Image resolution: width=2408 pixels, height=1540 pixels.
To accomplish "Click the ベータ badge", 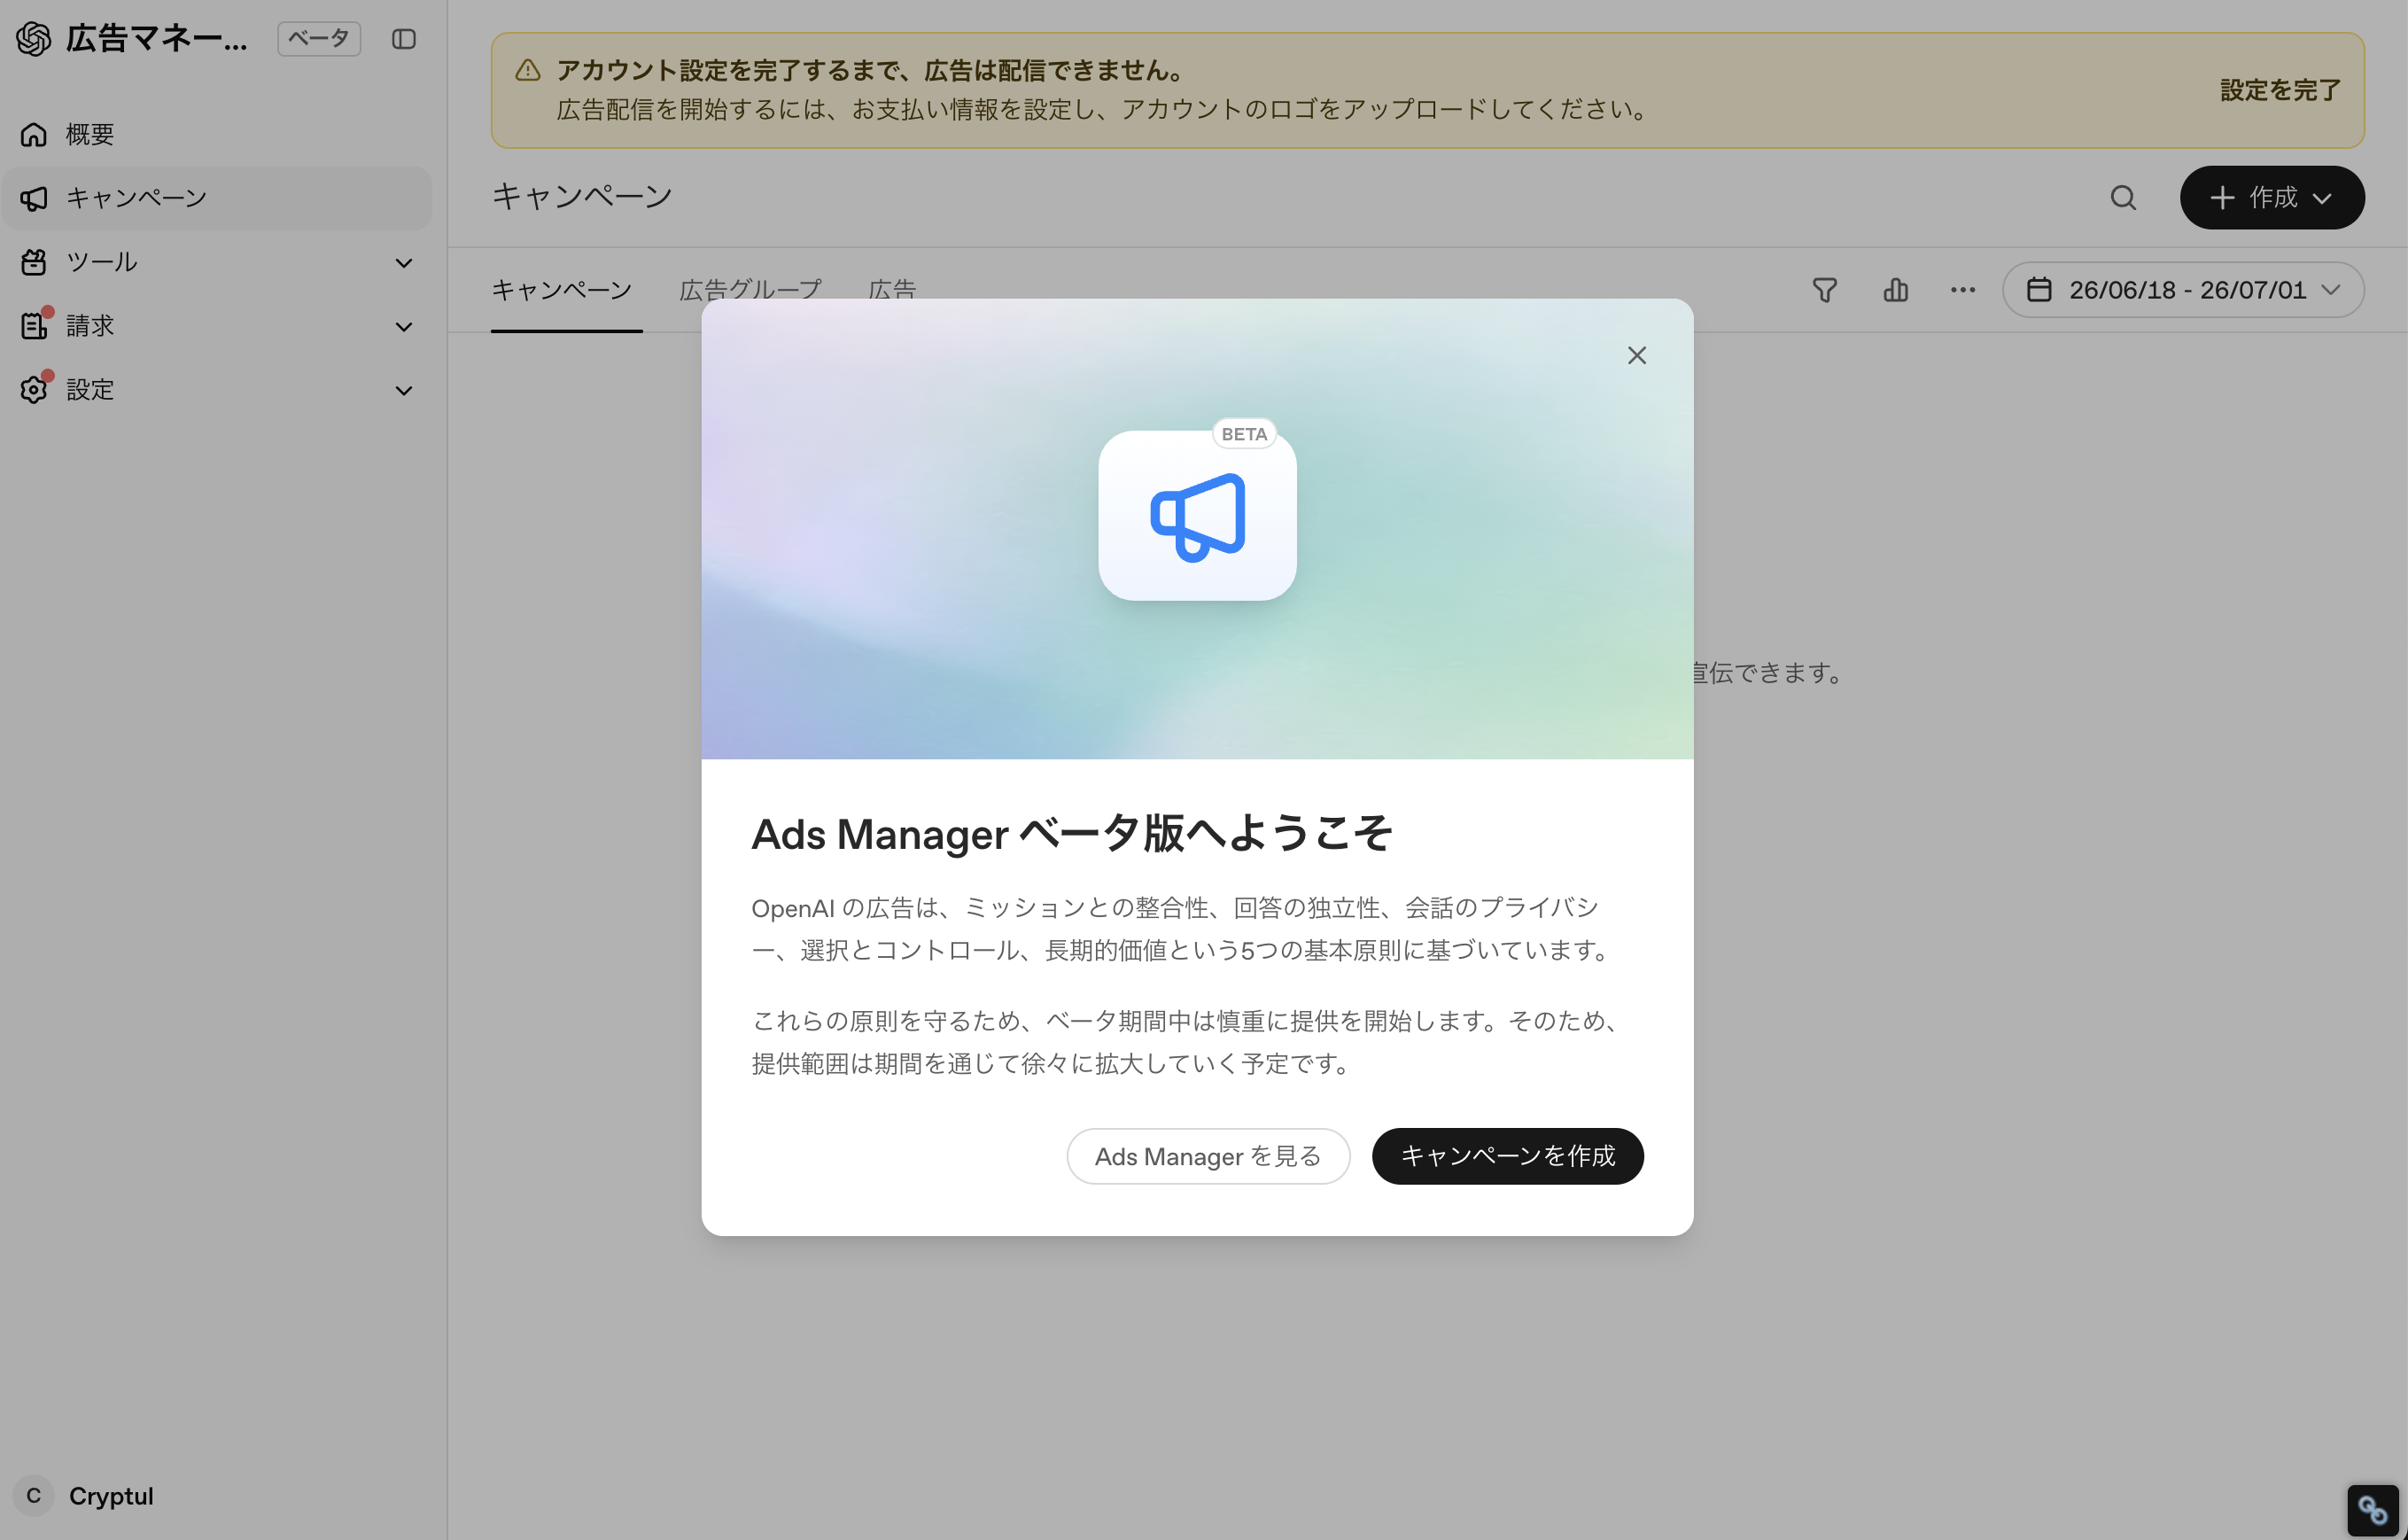I will point(319,39).
